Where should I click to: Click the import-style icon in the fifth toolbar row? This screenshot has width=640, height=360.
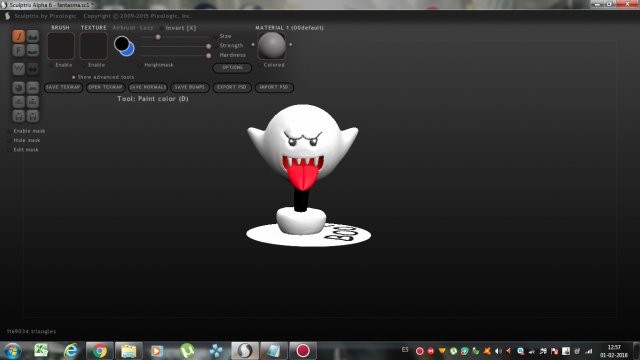[18, 102]
